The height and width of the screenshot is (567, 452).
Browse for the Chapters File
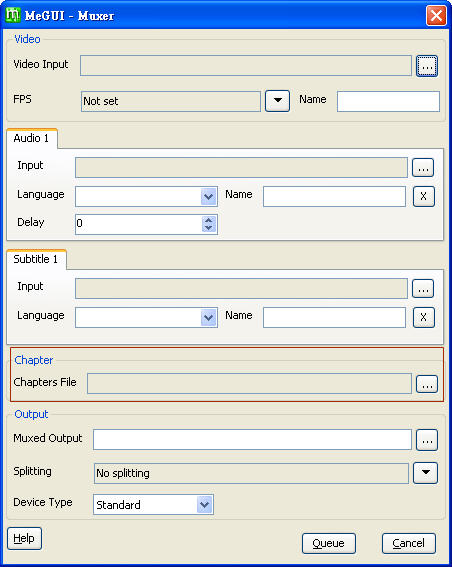(427, 384)
